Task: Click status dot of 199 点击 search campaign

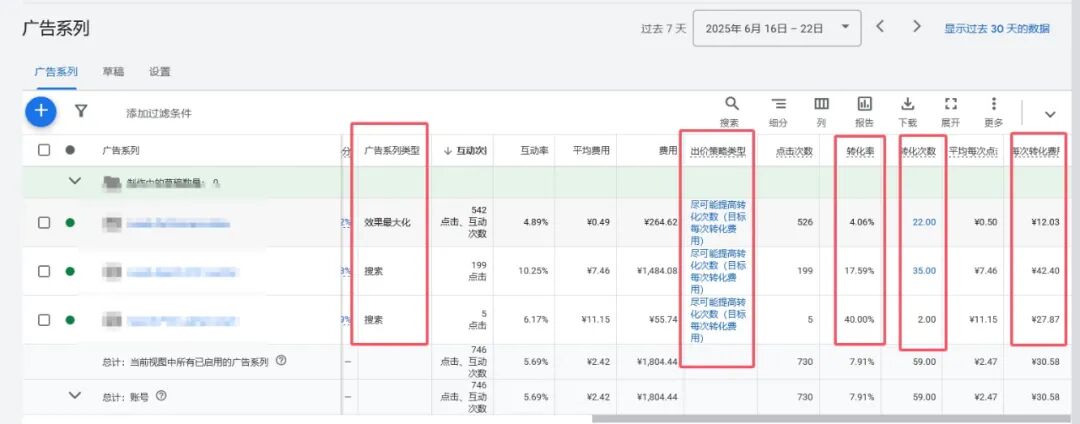Action: click(x=70, y=271)
